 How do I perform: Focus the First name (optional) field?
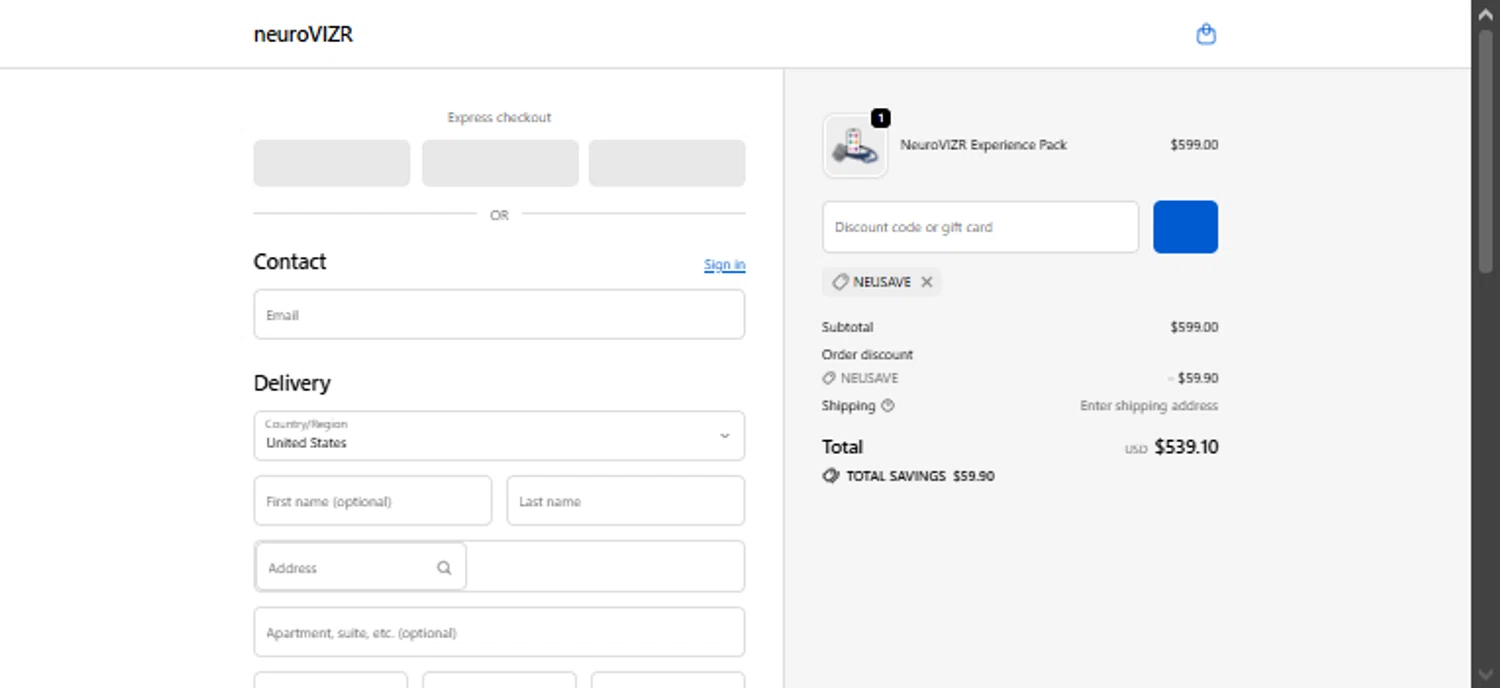pyautogui.click(x=373, y=501)
